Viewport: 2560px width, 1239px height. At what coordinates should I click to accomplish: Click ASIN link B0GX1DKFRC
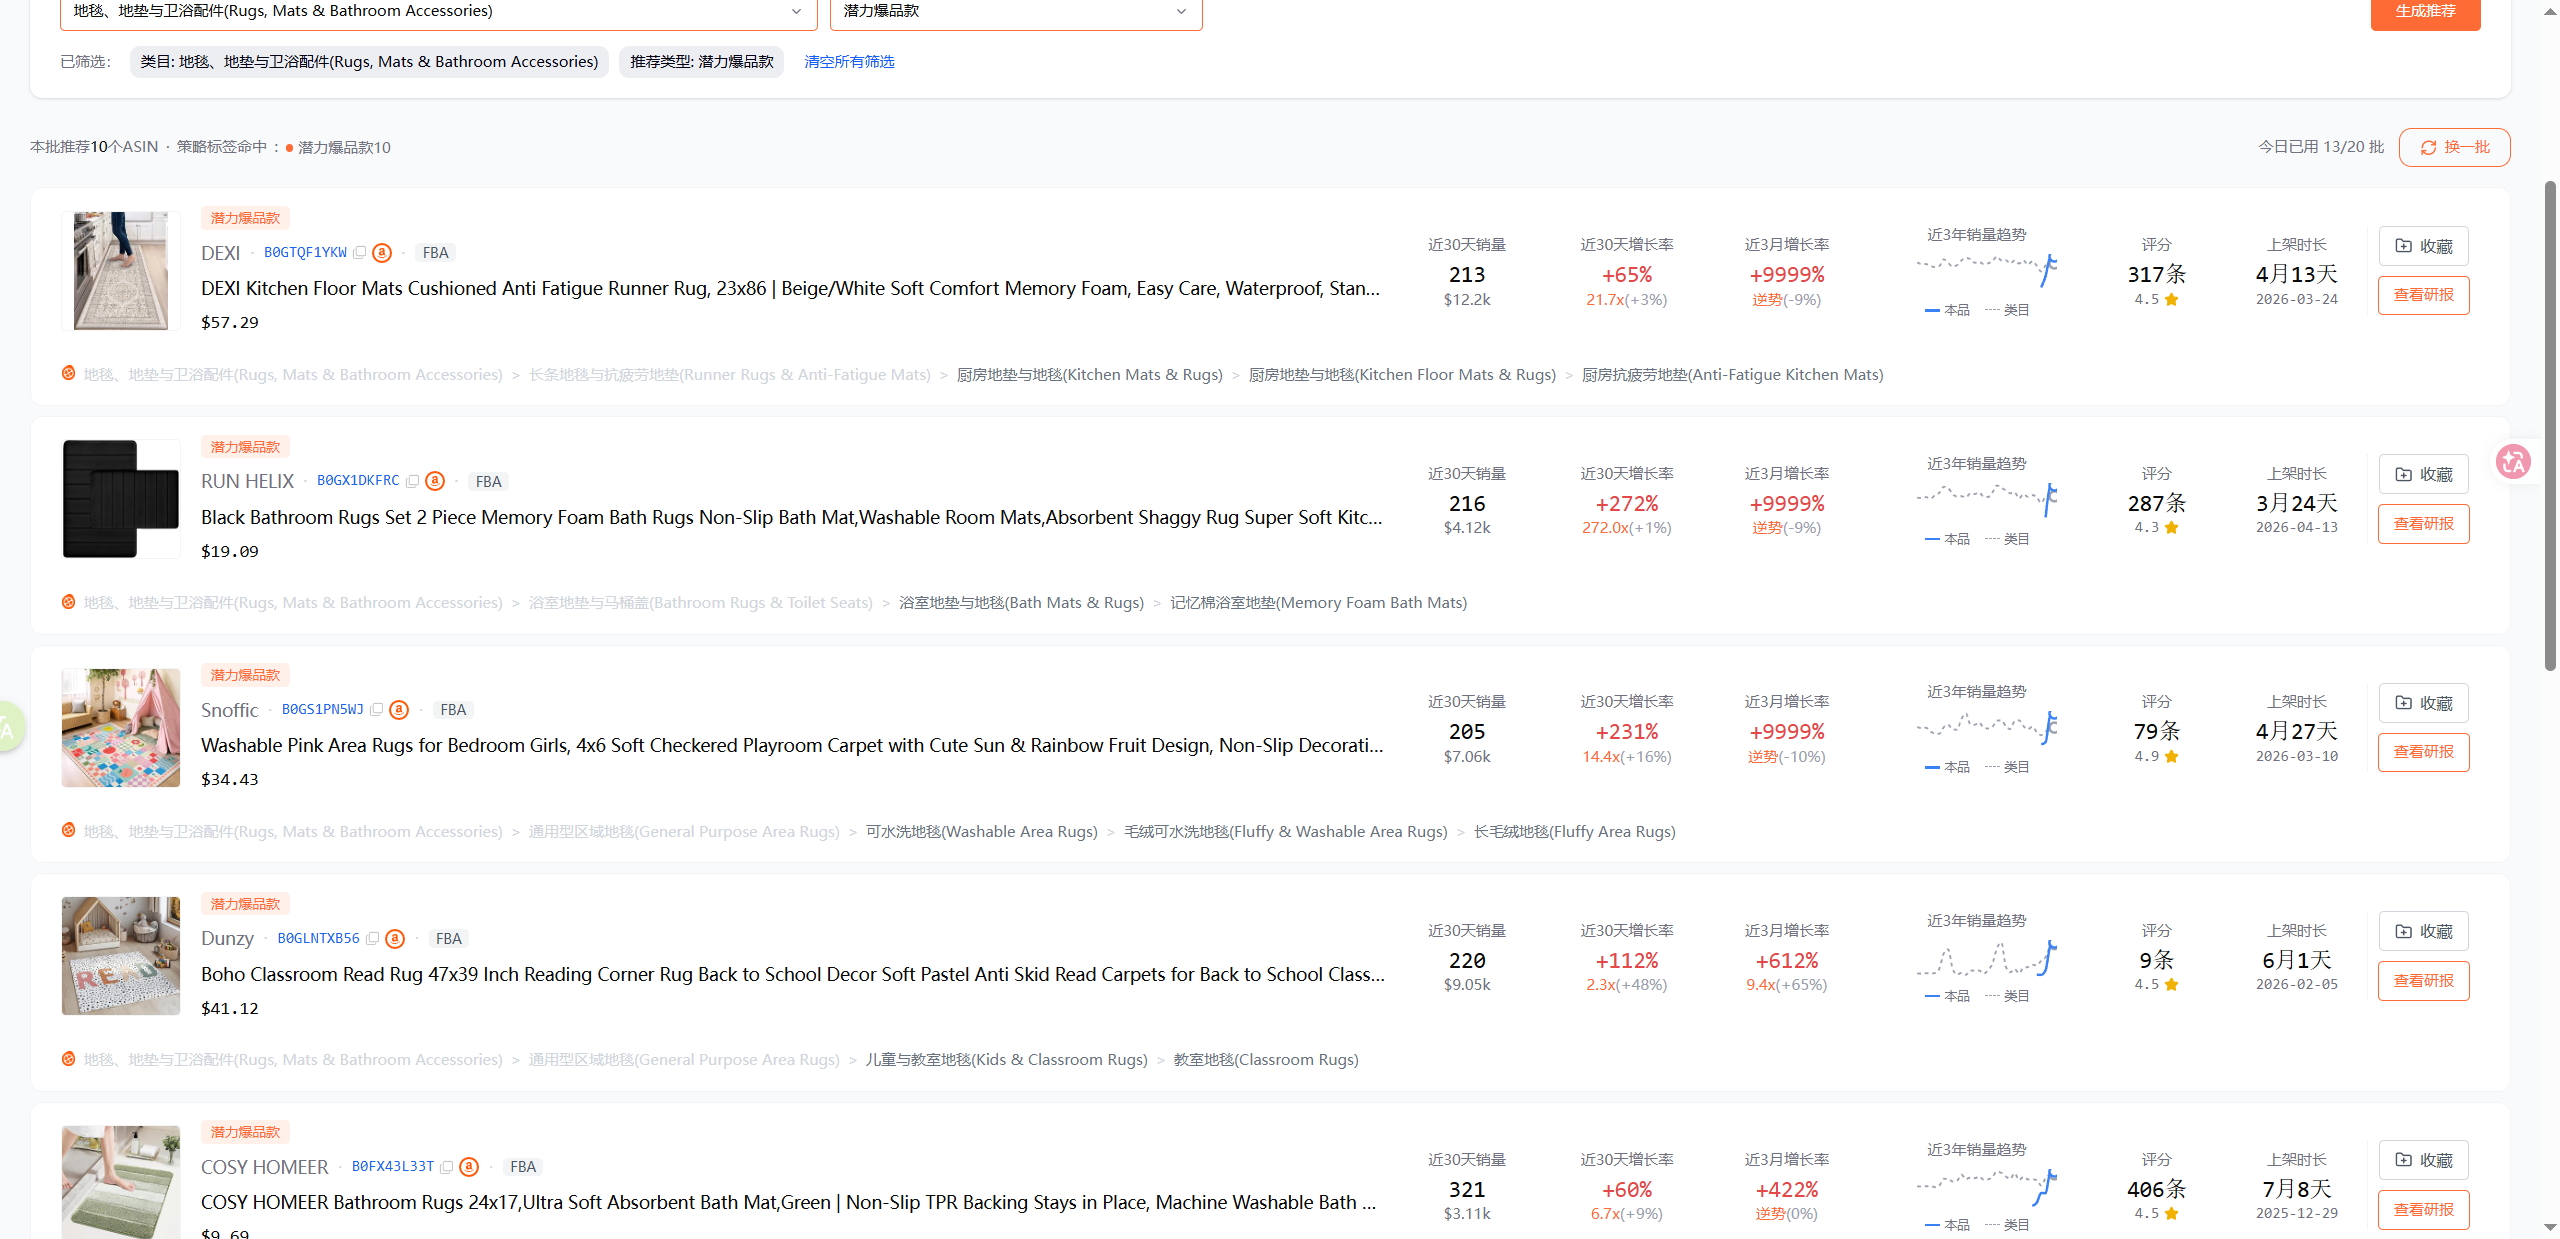pyautogui.click(x=358, y=481)
